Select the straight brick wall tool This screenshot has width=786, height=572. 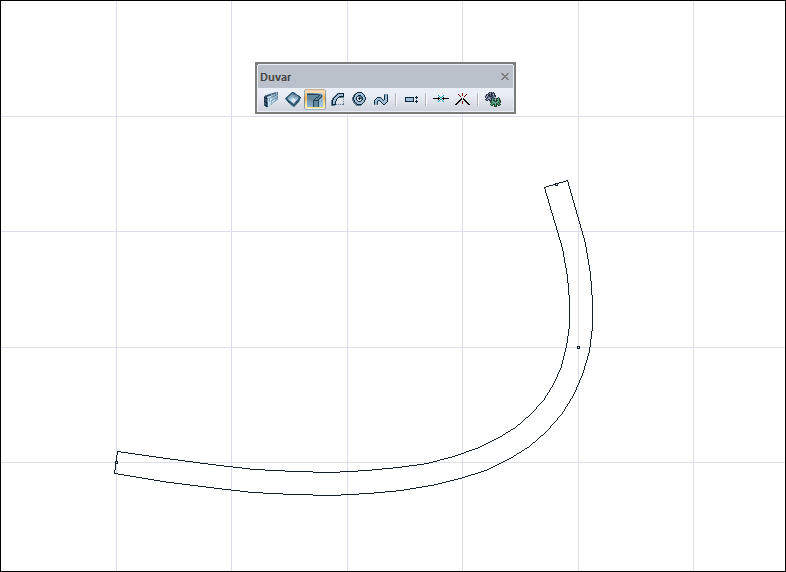pos(271,99)
